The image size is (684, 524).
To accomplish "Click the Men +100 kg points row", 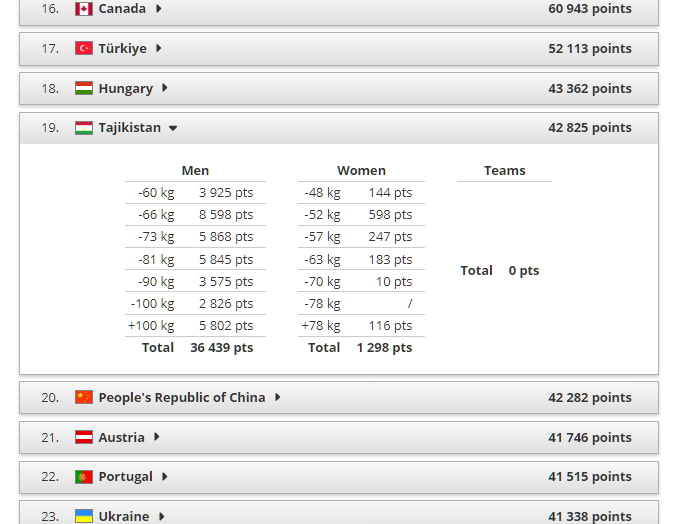I will [195, 325].
